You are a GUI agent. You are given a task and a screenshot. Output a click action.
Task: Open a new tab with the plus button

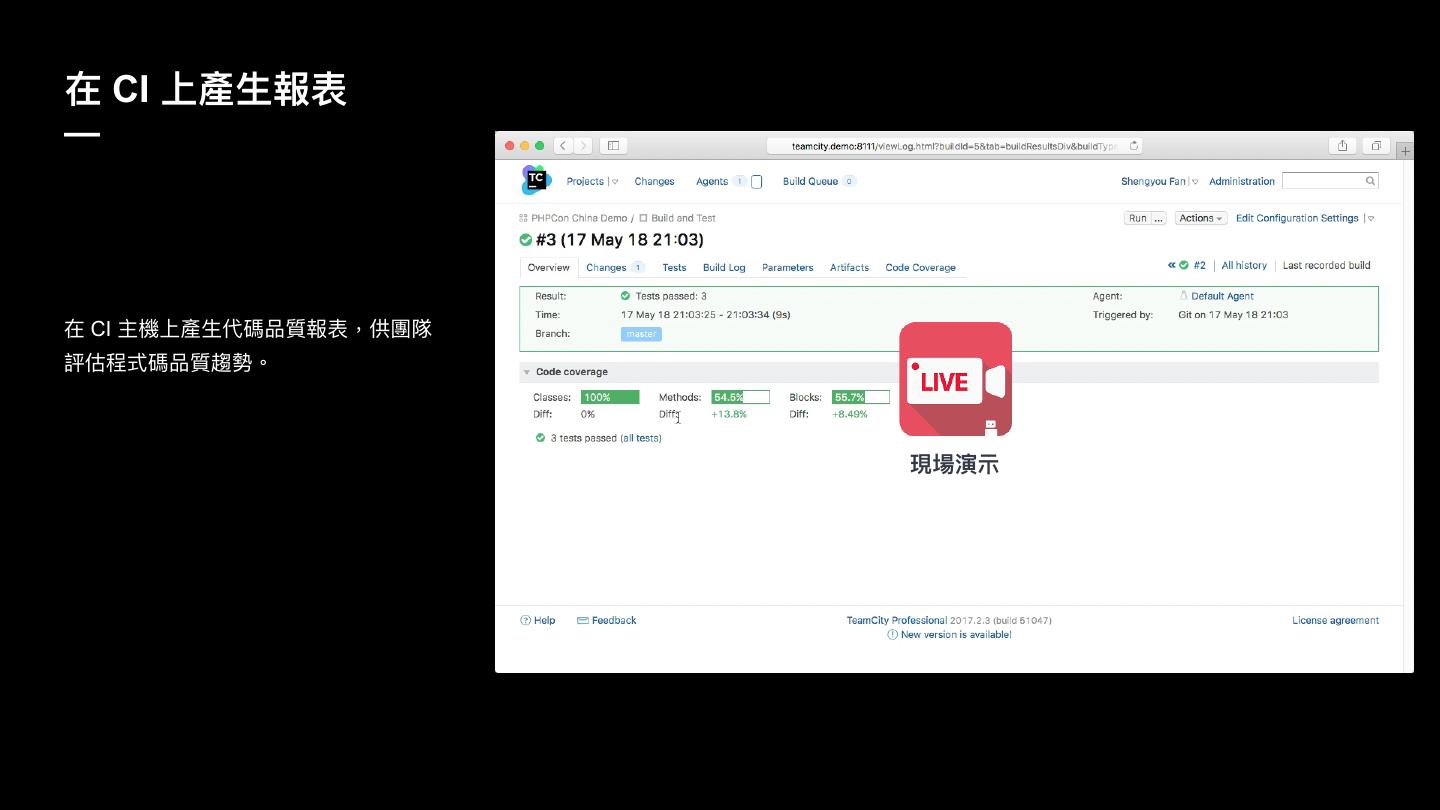click(x=1405, y=151)
